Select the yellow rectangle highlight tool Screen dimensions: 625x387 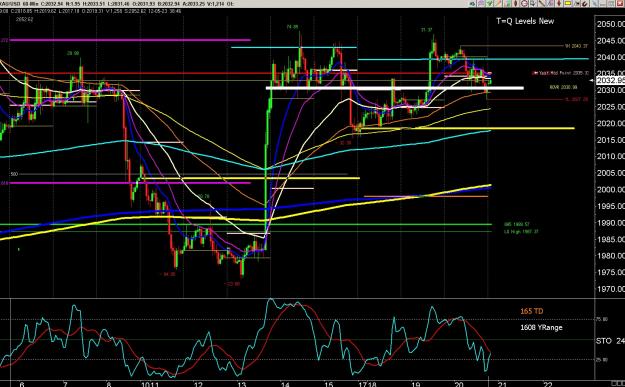point(568,4)
